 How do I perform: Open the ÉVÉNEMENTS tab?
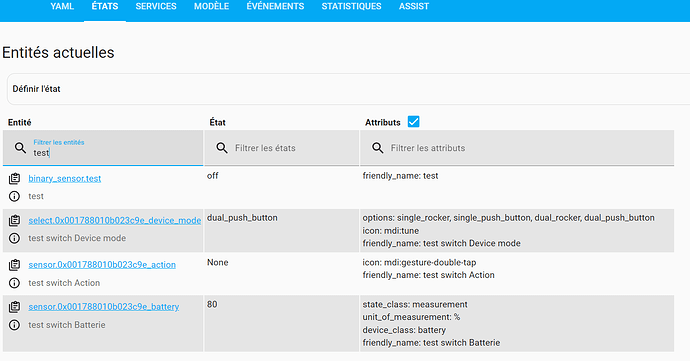pos(275,7)
